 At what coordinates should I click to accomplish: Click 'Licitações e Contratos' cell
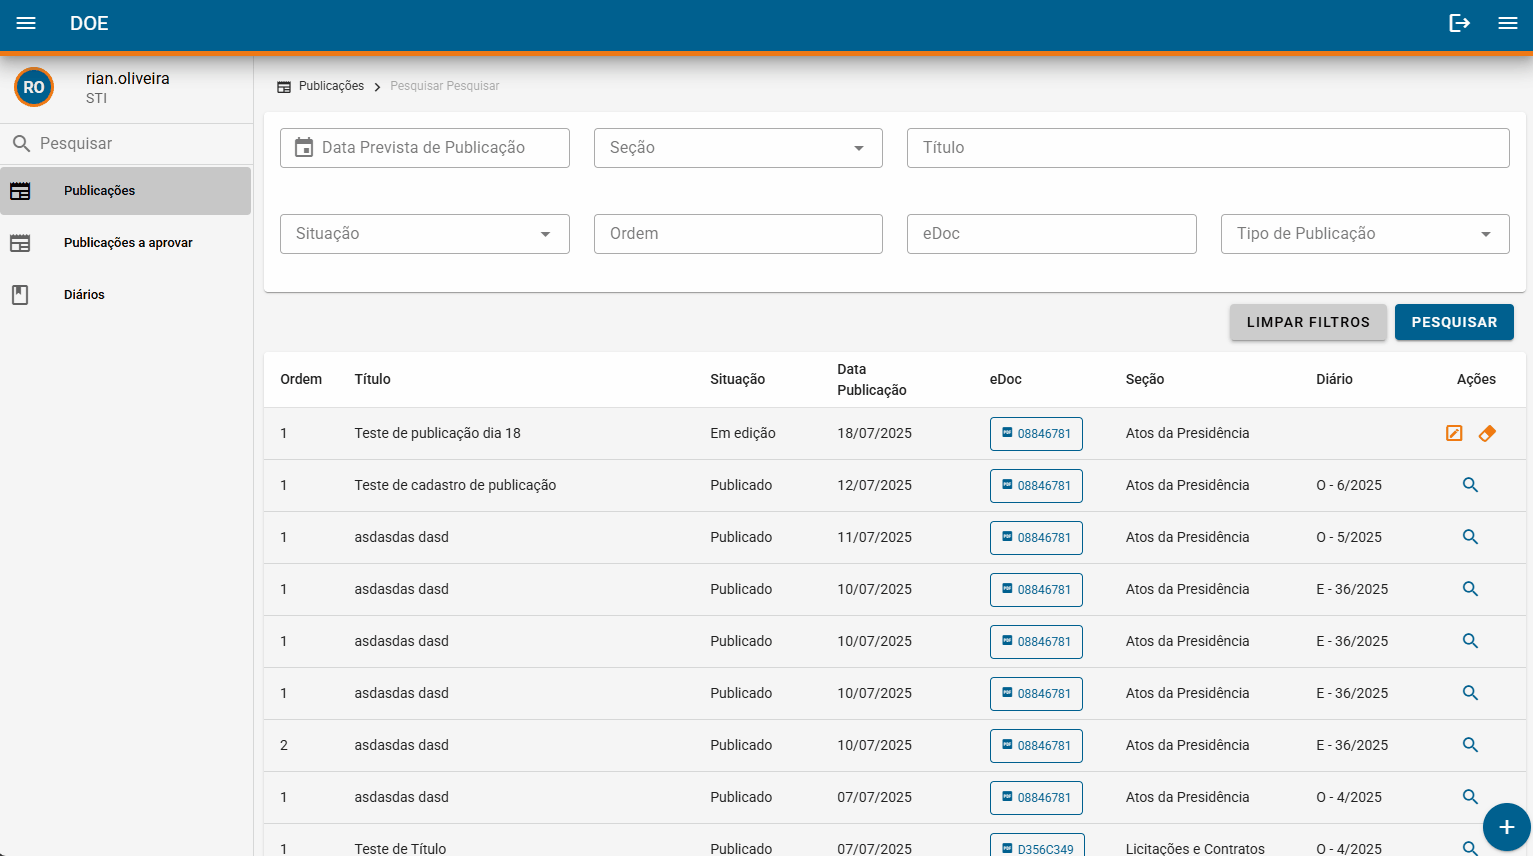pos(1195,848)
